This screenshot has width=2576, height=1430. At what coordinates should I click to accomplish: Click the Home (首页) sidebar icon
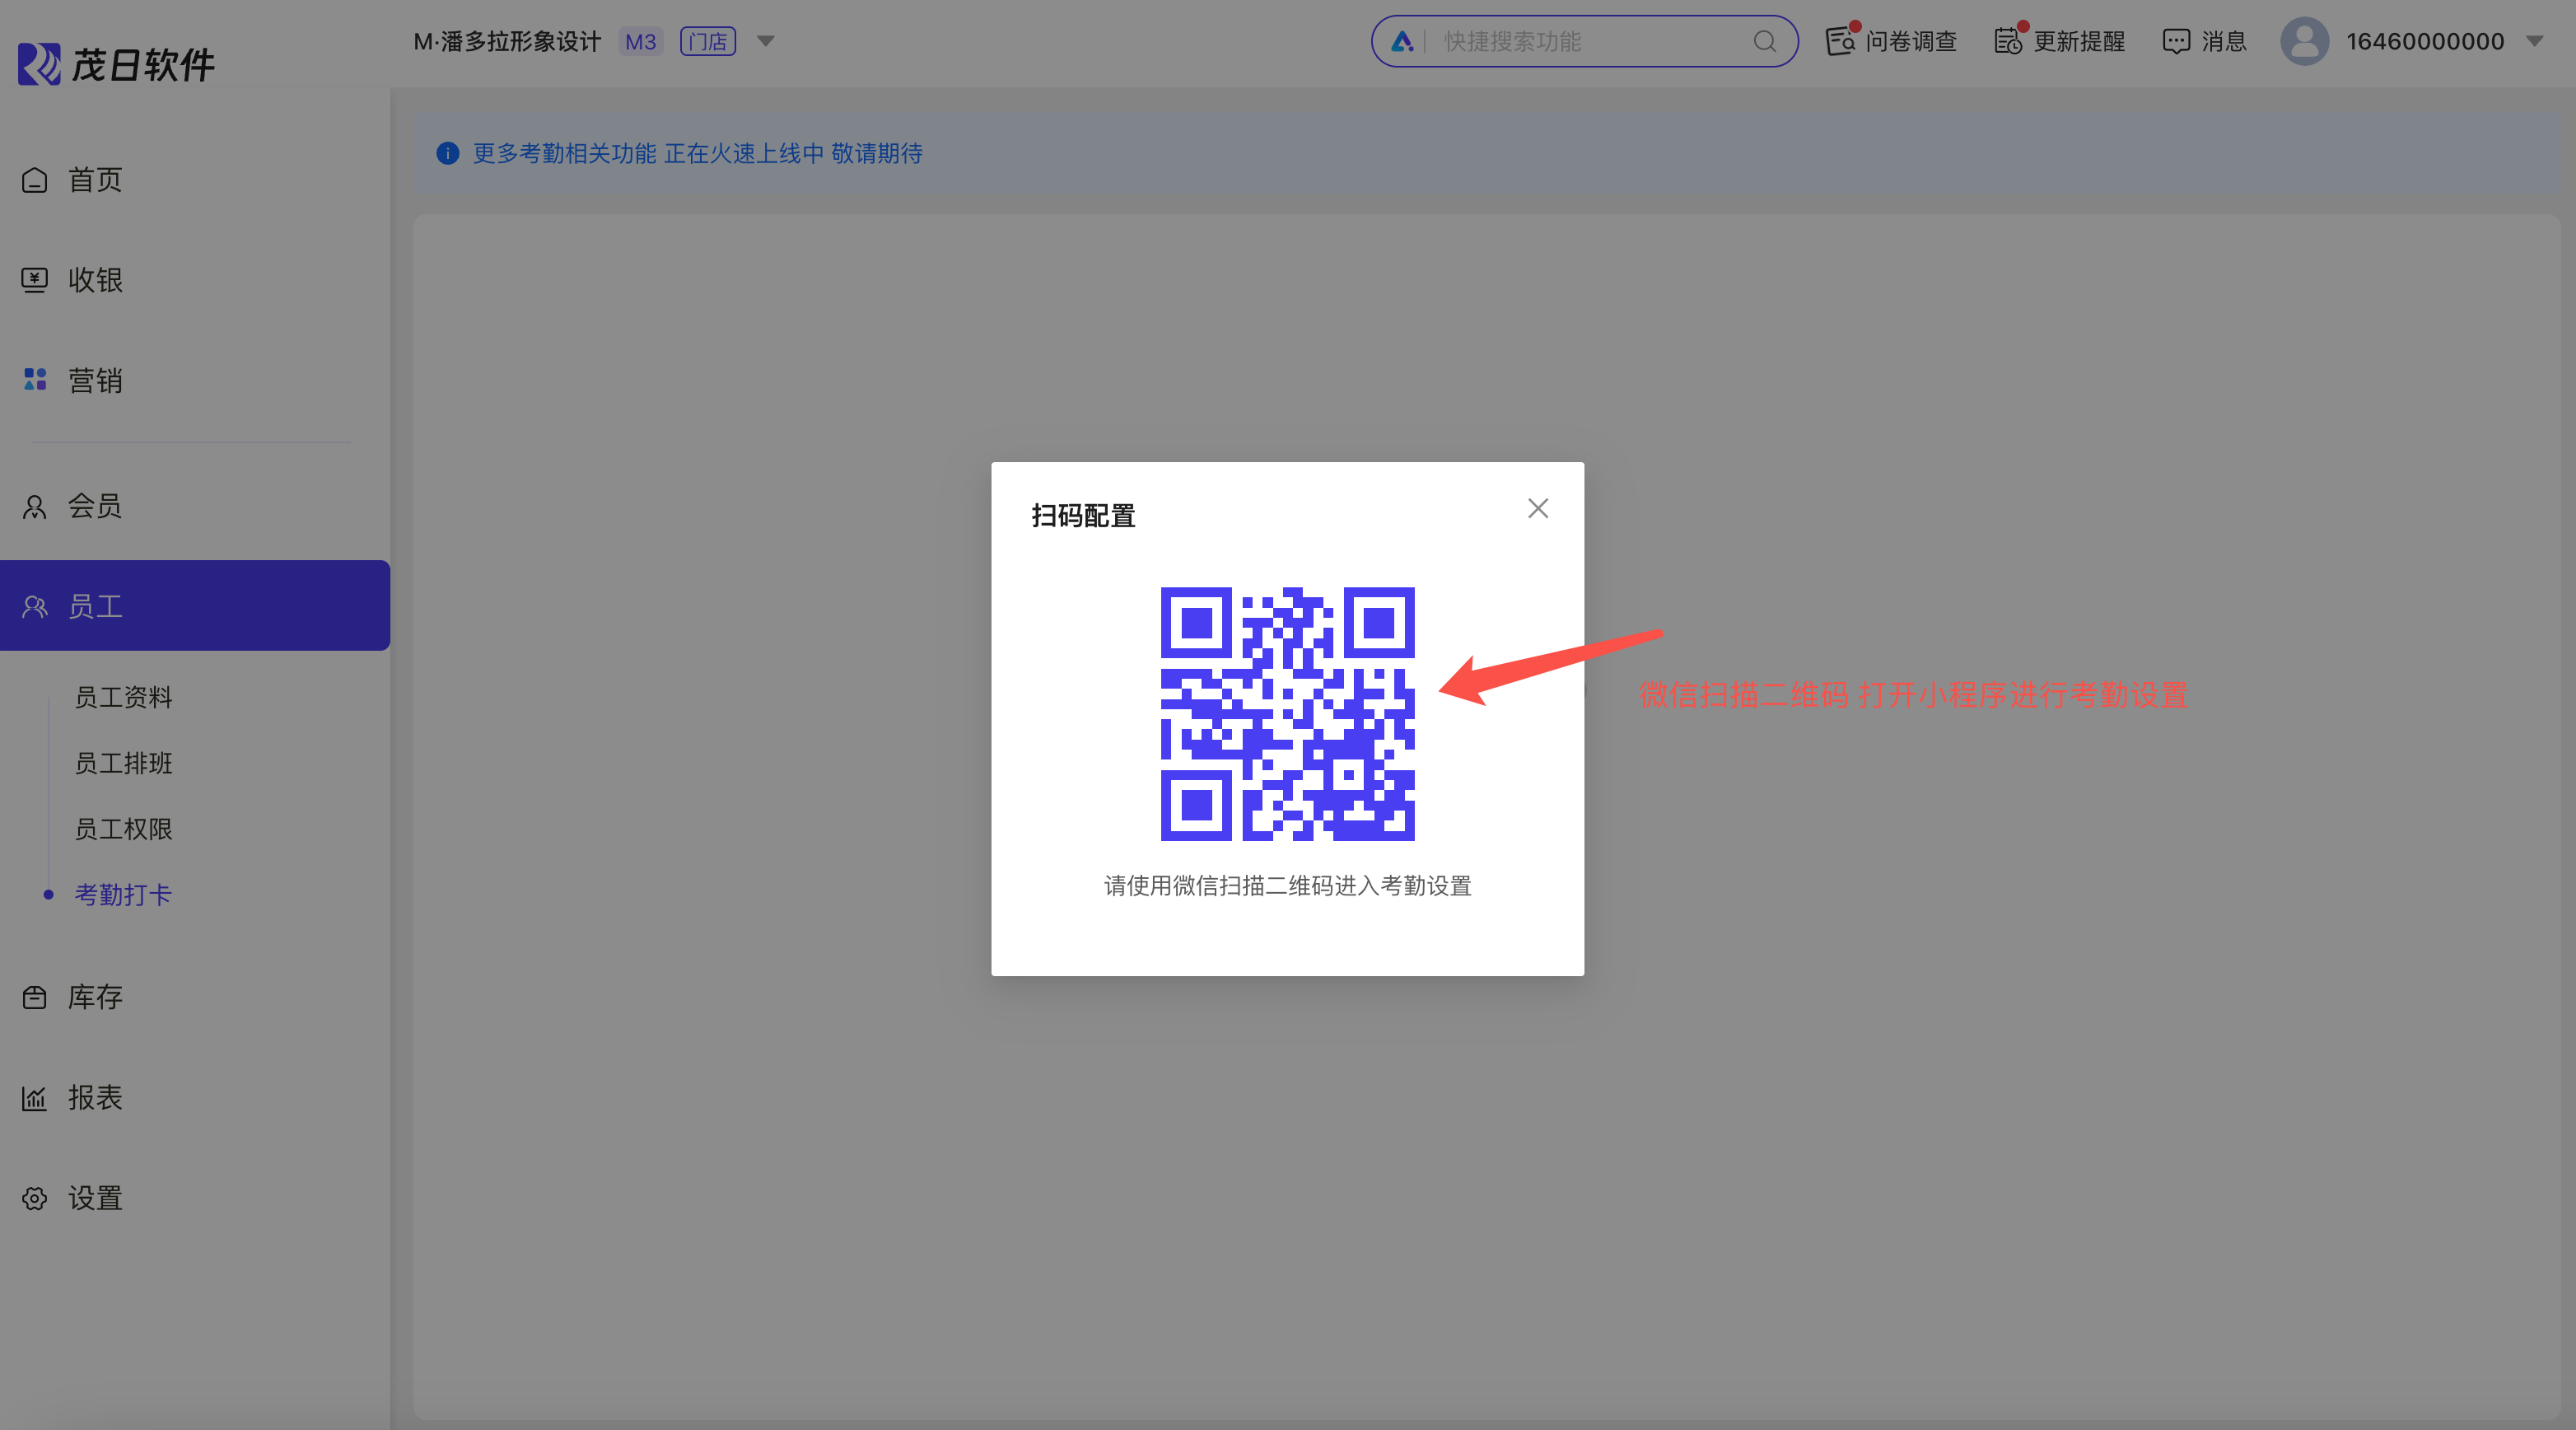pos(35,180)
